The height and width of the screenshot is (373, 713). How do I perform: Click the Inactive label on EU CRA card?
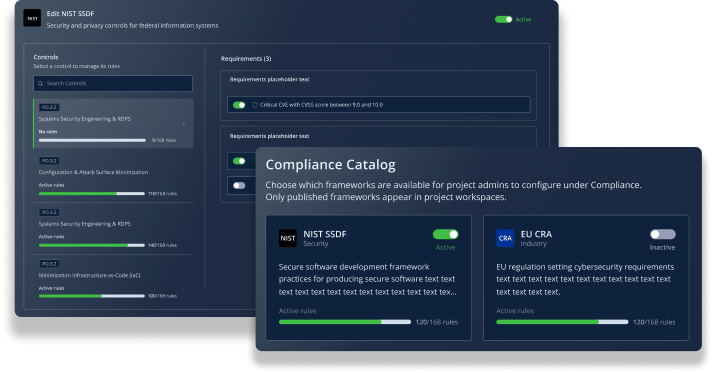[662, 247]
